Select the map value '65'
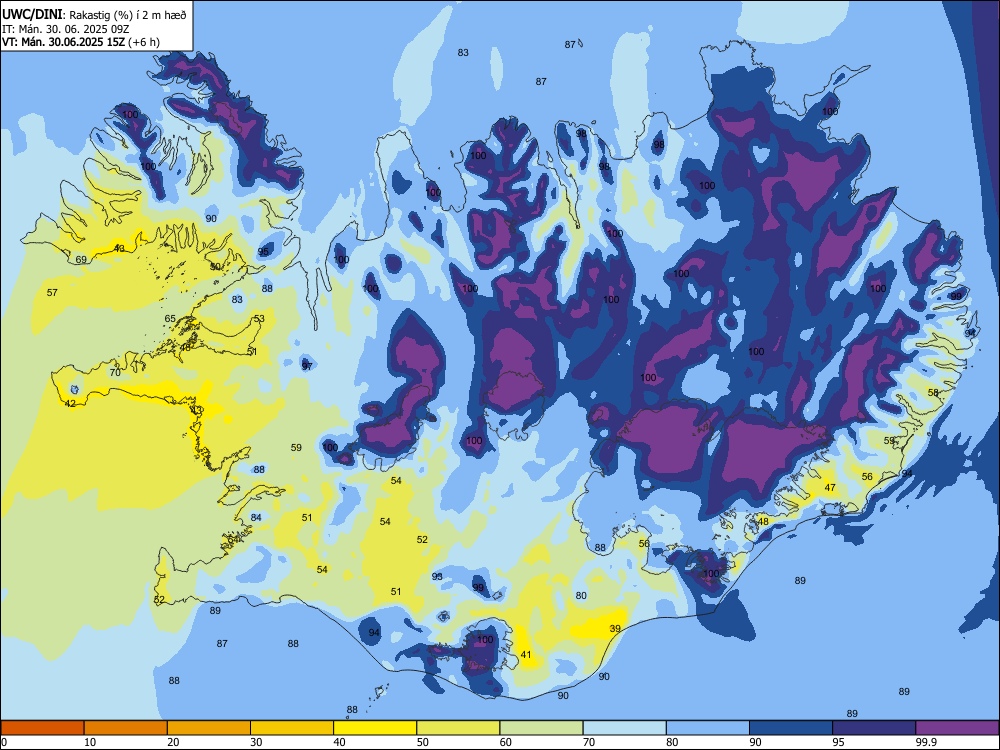 click(x=170, y=319)
